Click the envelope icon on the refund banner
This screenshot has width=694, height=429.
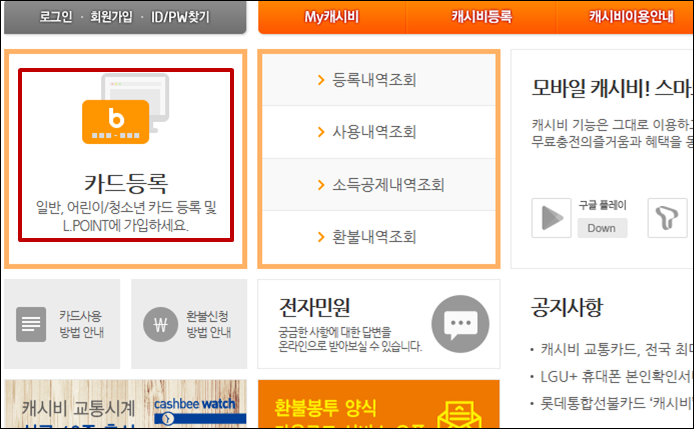pyautogui.click(x=459, y=415)
